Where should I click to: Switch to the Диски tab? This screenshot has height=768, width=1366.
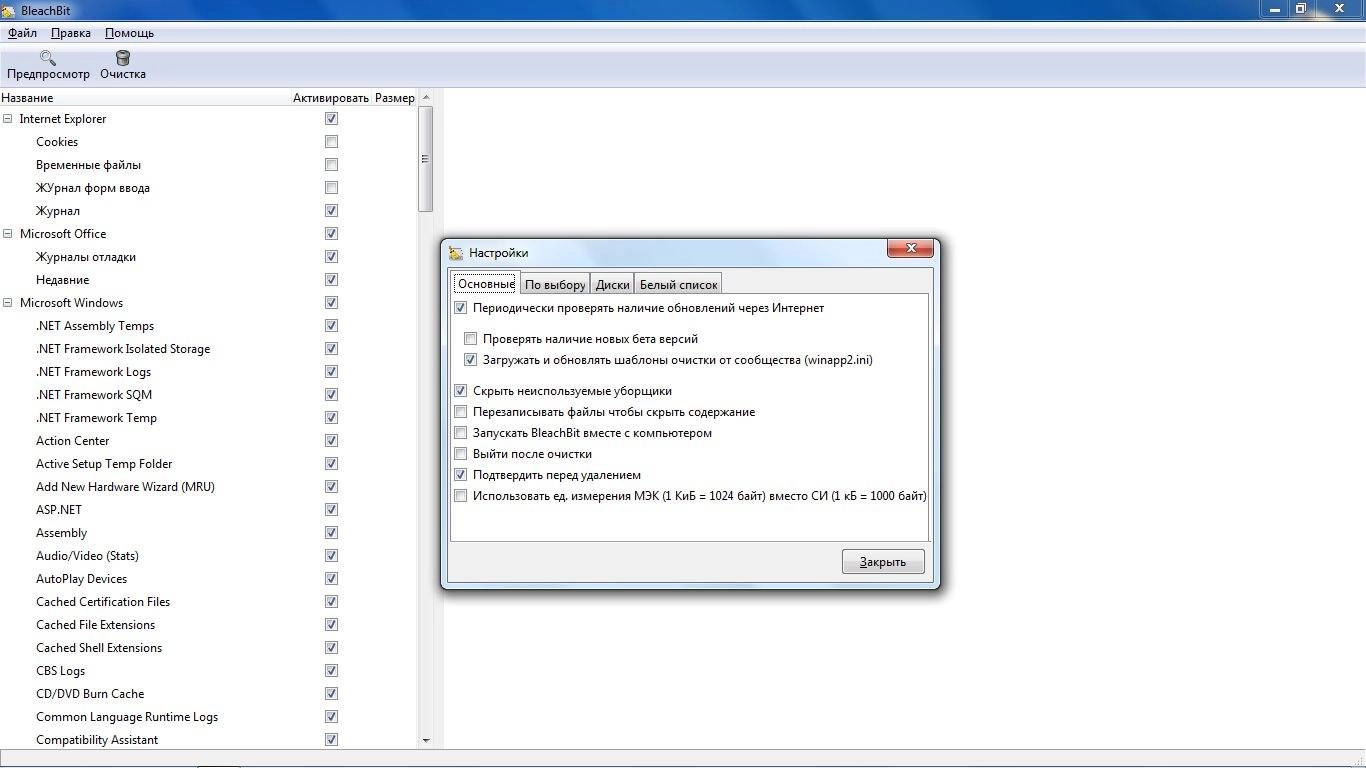click(612, 284)
